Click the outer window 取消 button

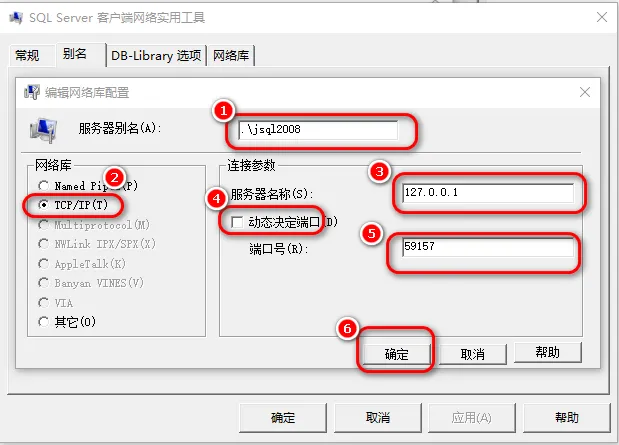(378, 418)
